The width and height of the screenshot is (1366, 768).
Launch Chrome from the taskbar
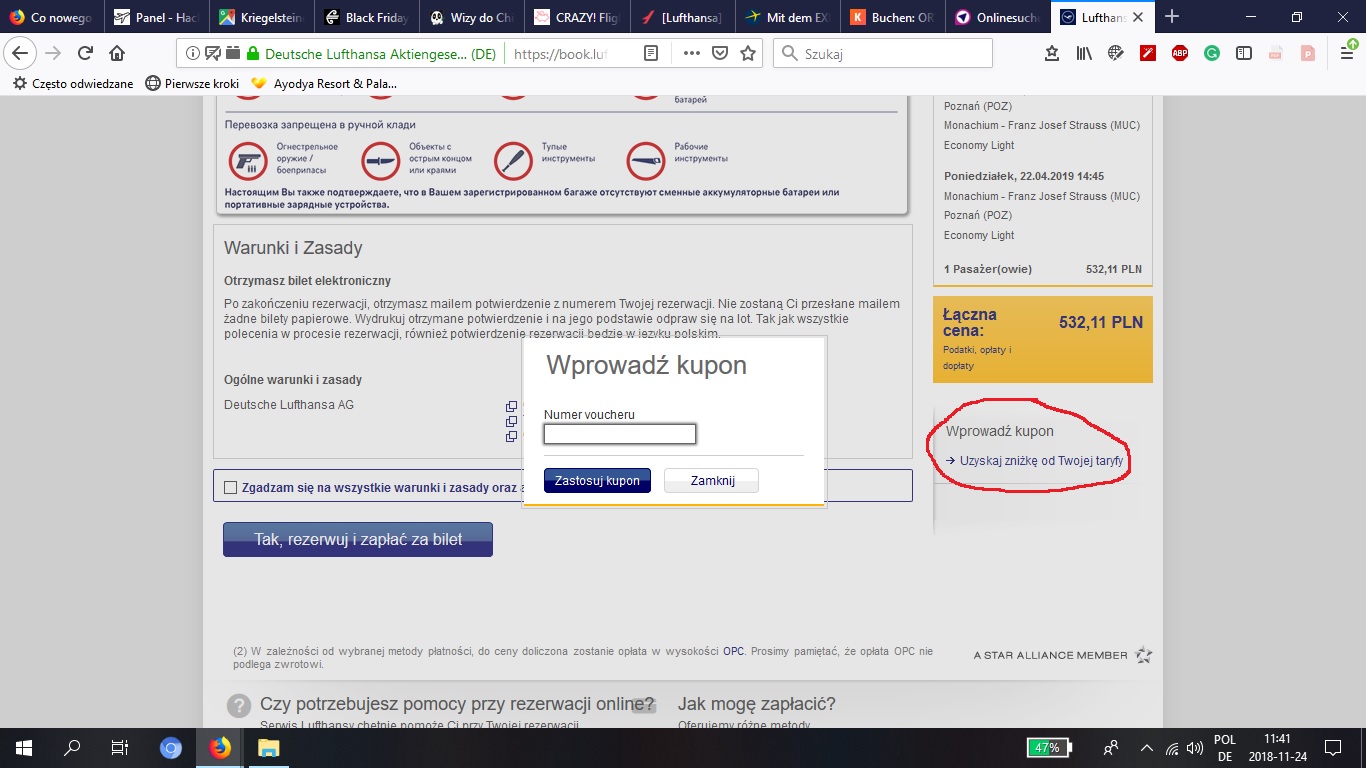click(x=171, y=748)
